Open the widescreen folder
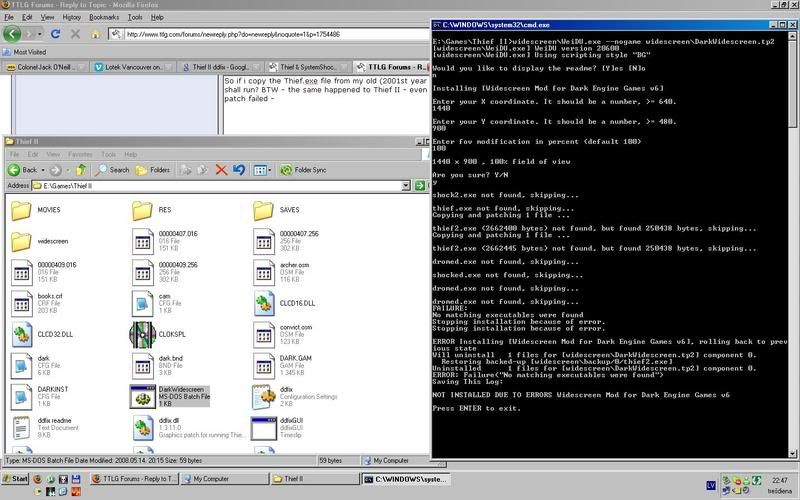Image resolution: width=800 pixels, height=500 pixels. (22, 240)
